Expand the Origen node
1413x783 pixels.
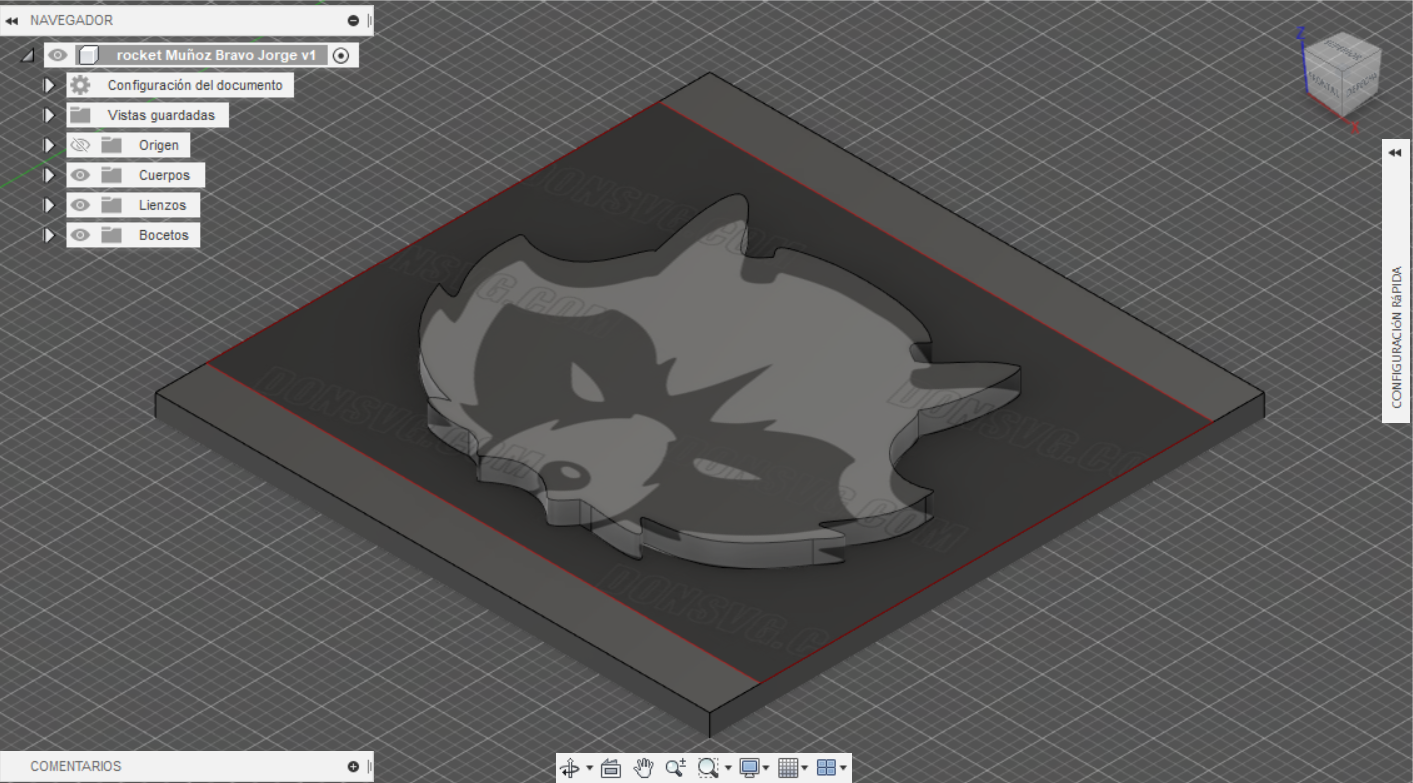tap(49, 145)
